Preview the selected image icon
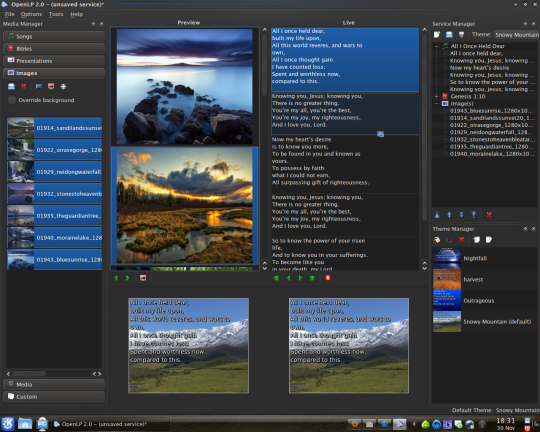 [39, 86]
